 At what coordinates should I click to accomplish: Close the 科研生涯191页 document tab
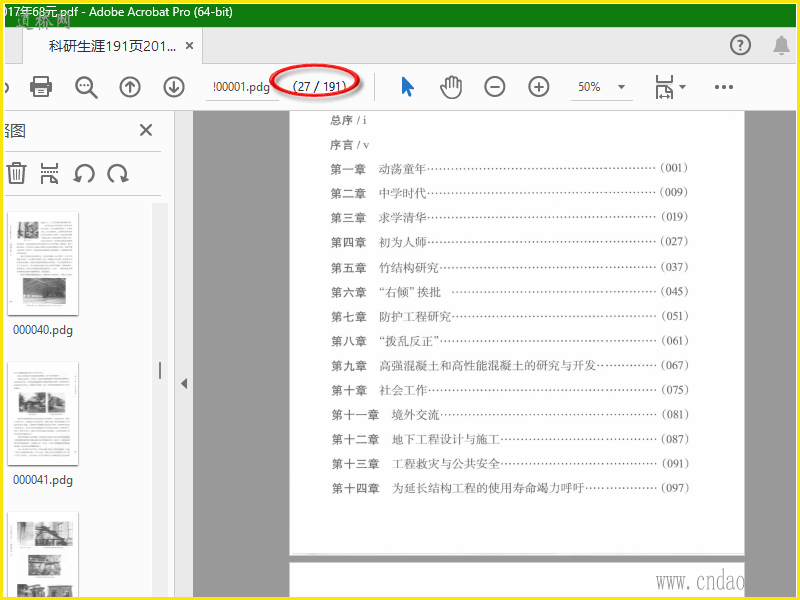189,46
